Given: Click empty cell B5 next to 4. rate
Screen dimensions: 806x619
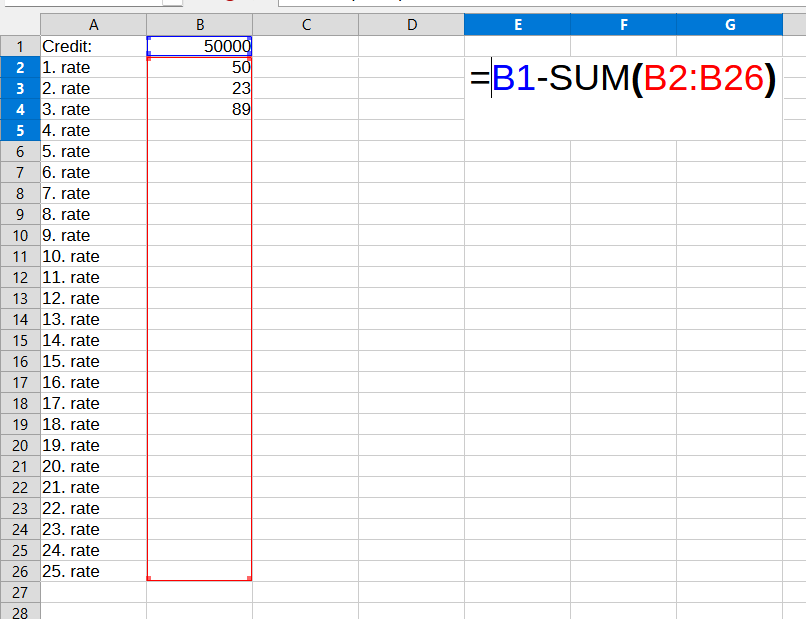Looking at the screenshot, I should pyautogui.click(x=199, y=130).
